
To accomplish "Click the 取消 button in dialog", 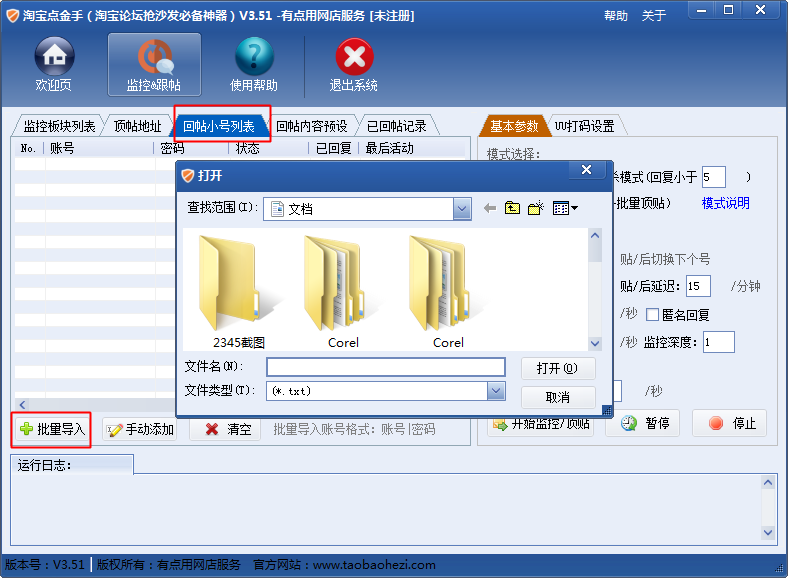I will pos(558,398).
